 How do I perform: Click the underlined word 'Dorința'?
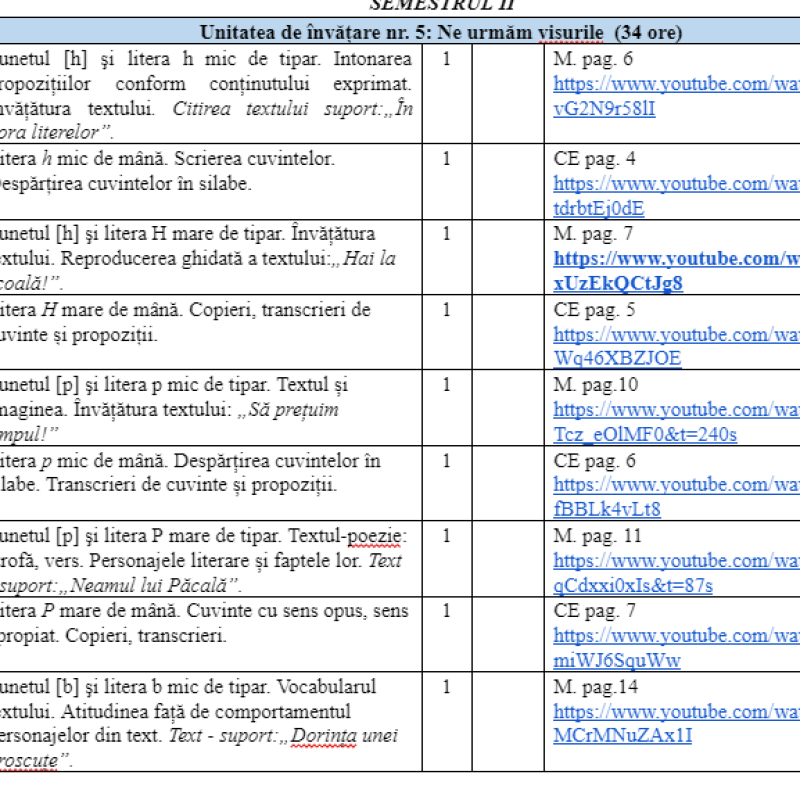click(x=324, y=736)
